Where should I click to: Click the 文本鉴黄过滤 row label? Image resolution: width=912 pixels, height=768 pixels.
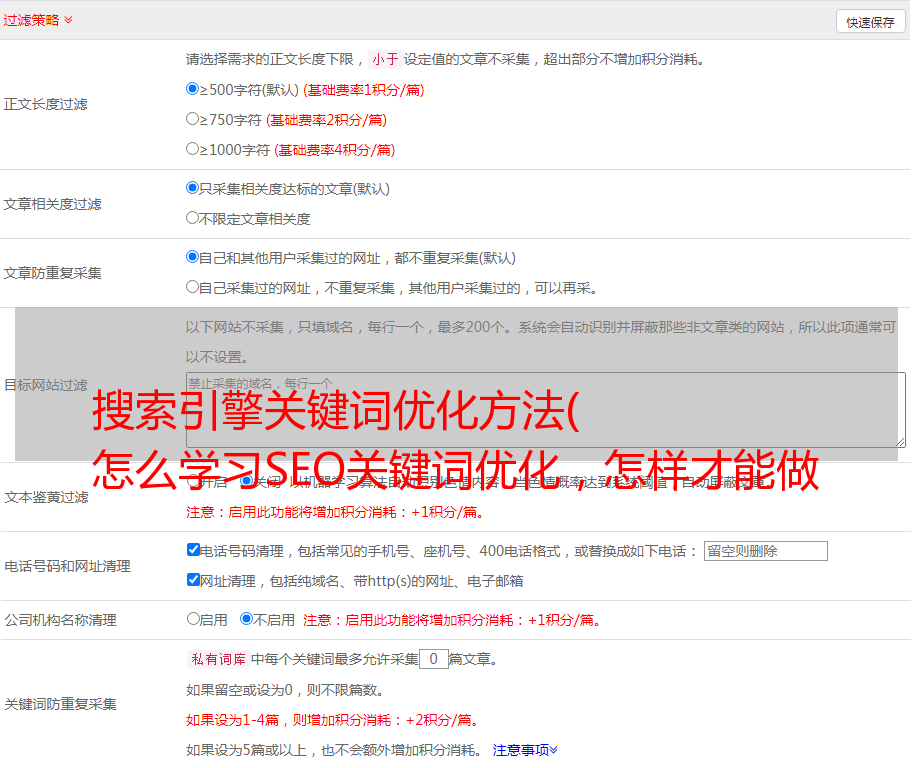point(47,497)
